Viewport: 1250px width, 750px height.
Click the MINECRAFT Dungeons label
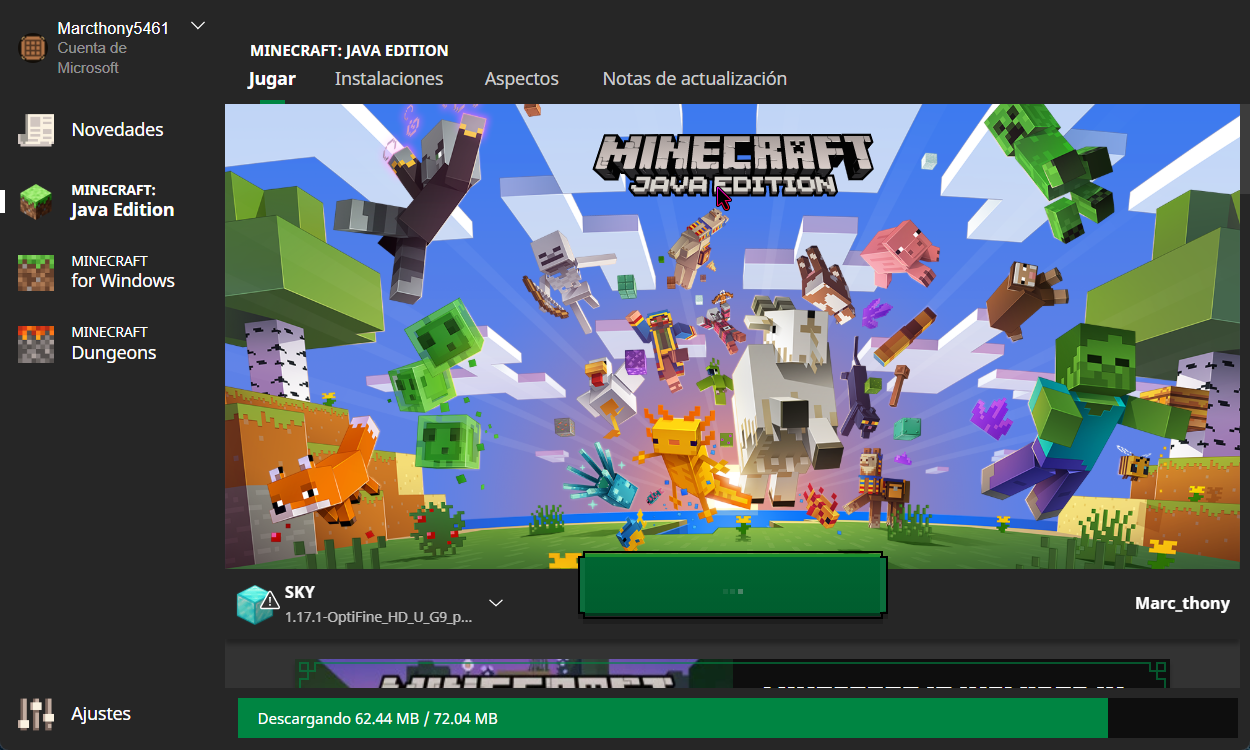[114, 343]
